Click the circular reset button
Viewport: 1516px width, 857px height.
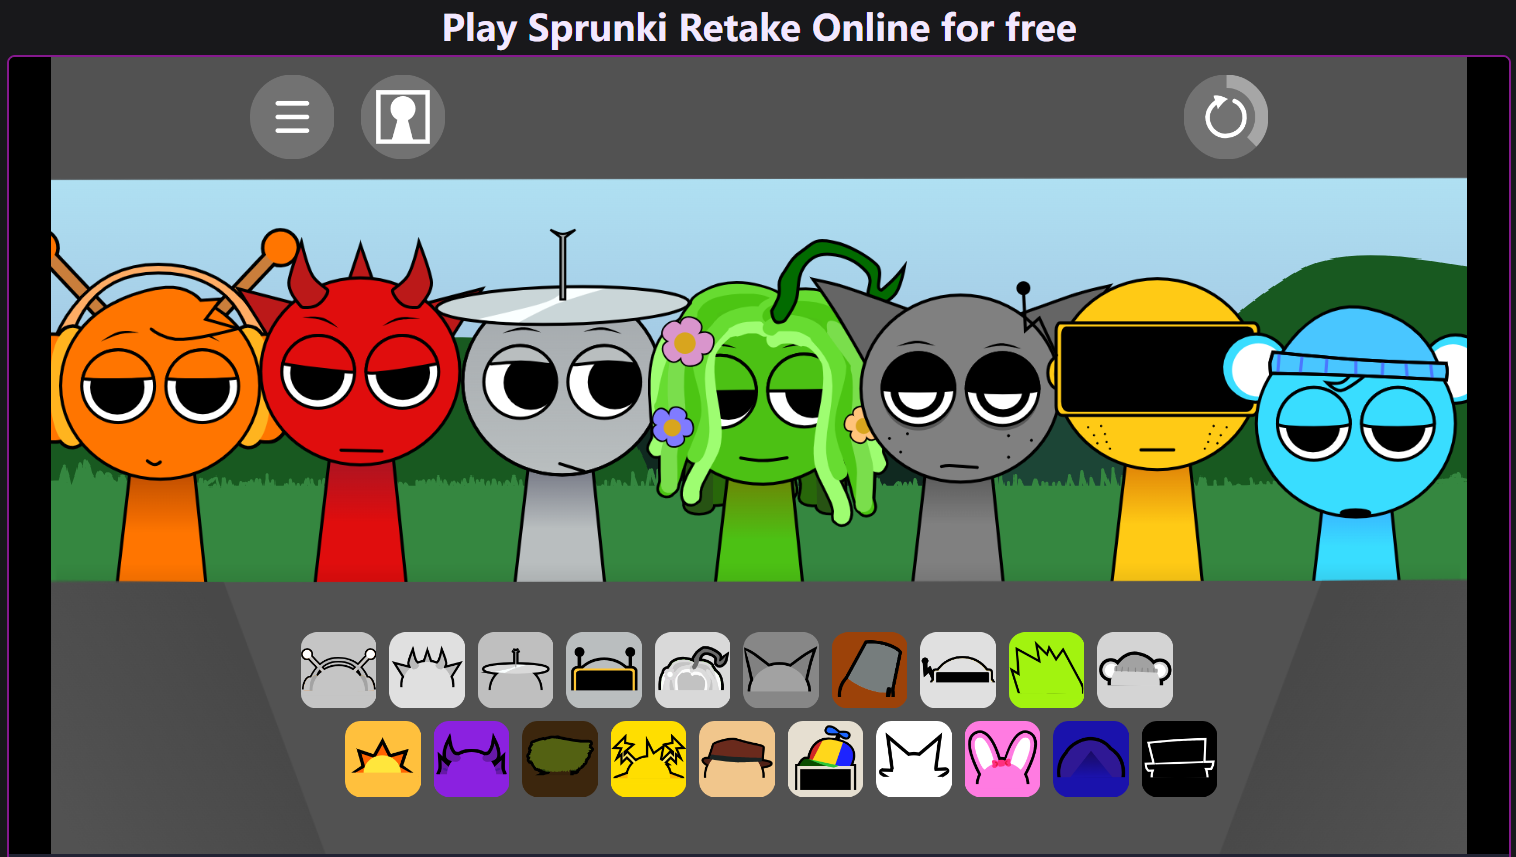click(x=1226, y=117)
